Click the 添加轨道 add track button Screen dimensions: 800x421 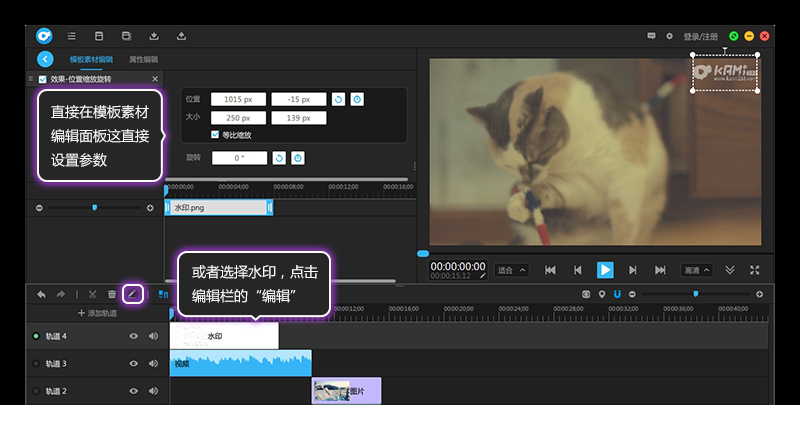[x=97, y=313]
